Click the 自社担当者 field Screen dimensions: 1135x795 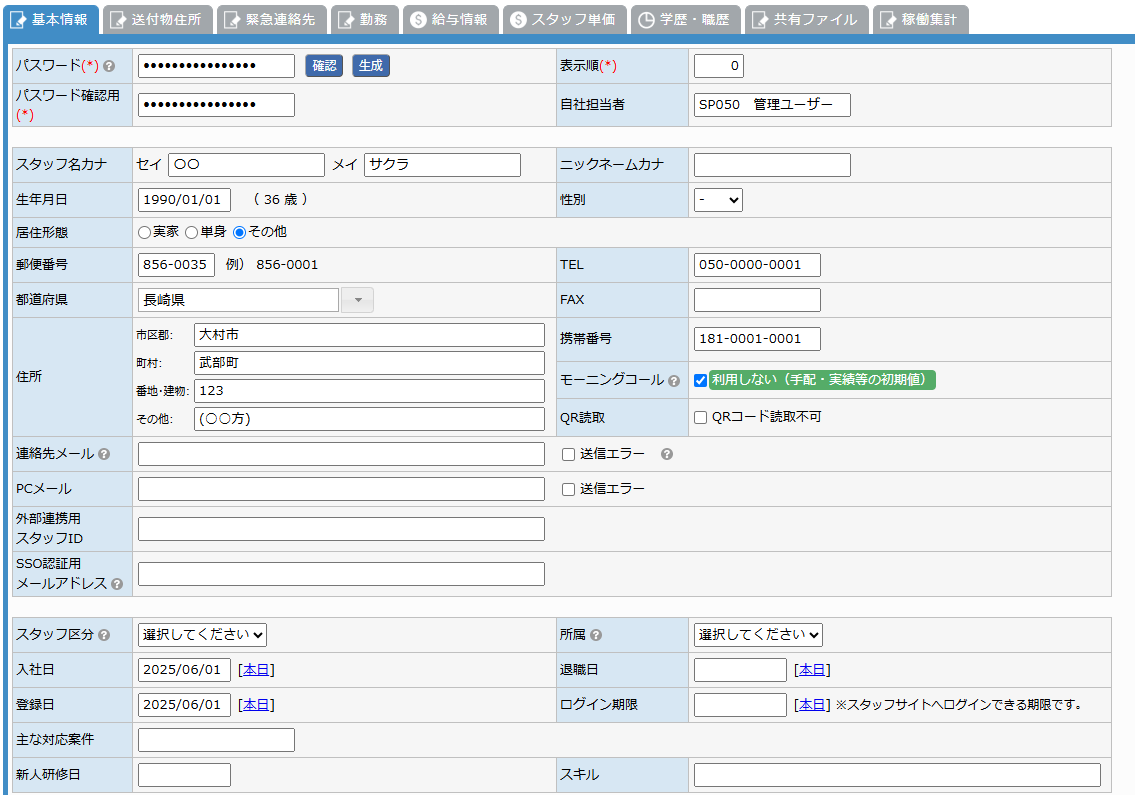coord(772,105)
